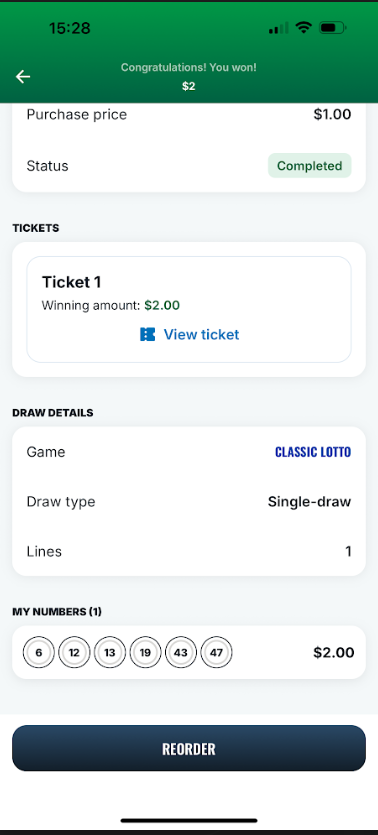Select number ball 43
This screenshot has width=378, height=835.
(x=181, y=652)
